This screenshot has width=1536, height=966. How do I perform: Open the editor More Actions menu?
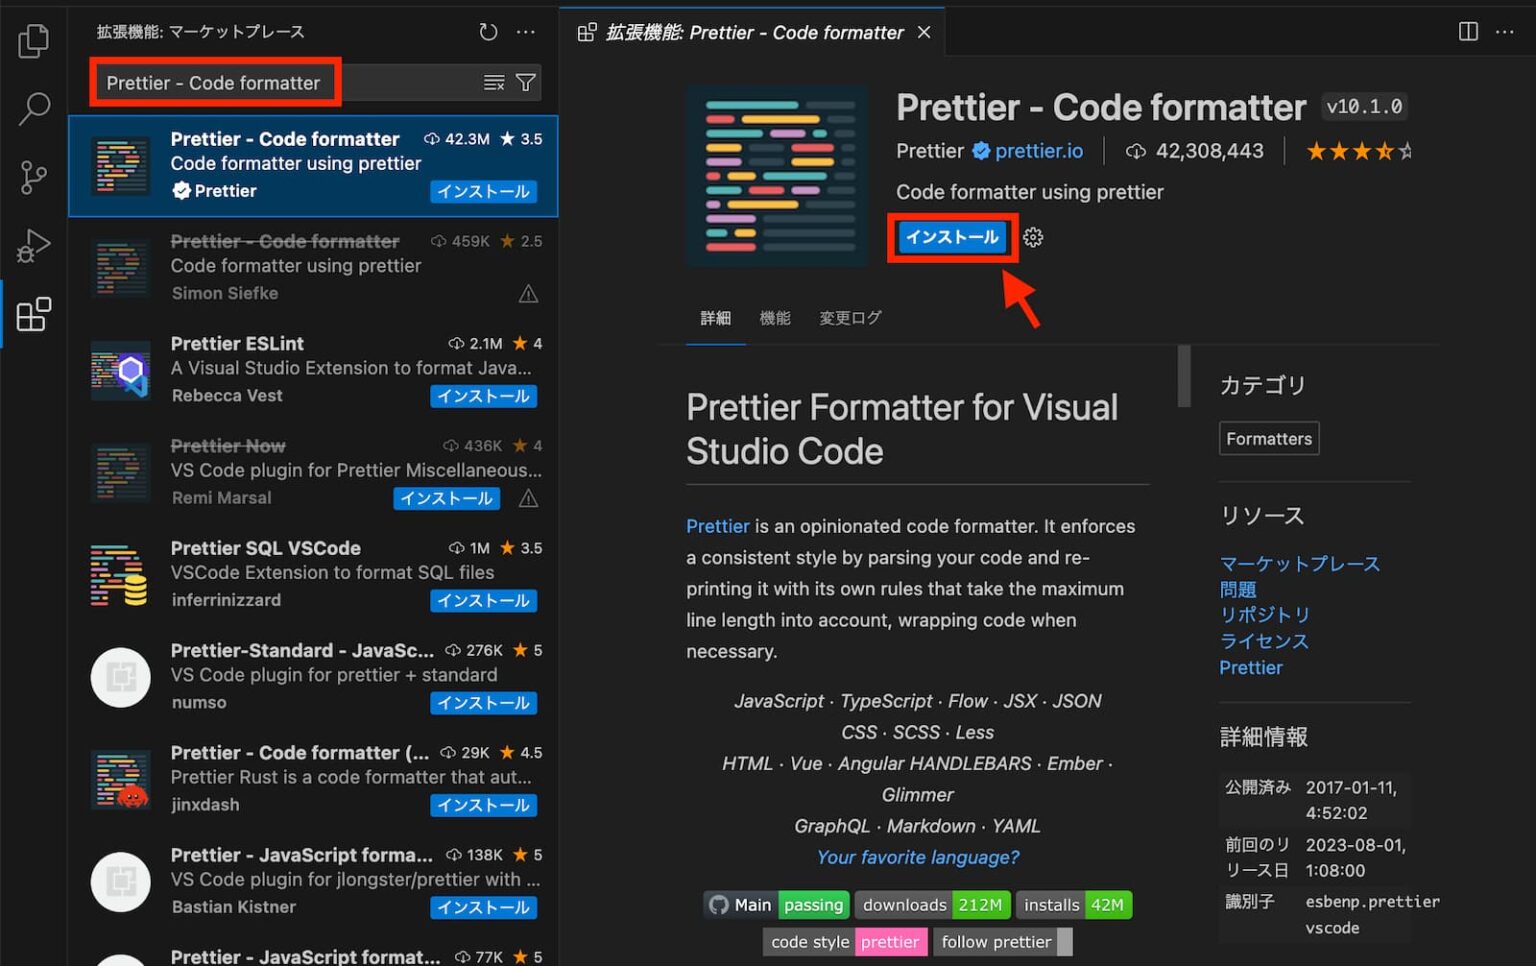click(x=1505, y=31)
